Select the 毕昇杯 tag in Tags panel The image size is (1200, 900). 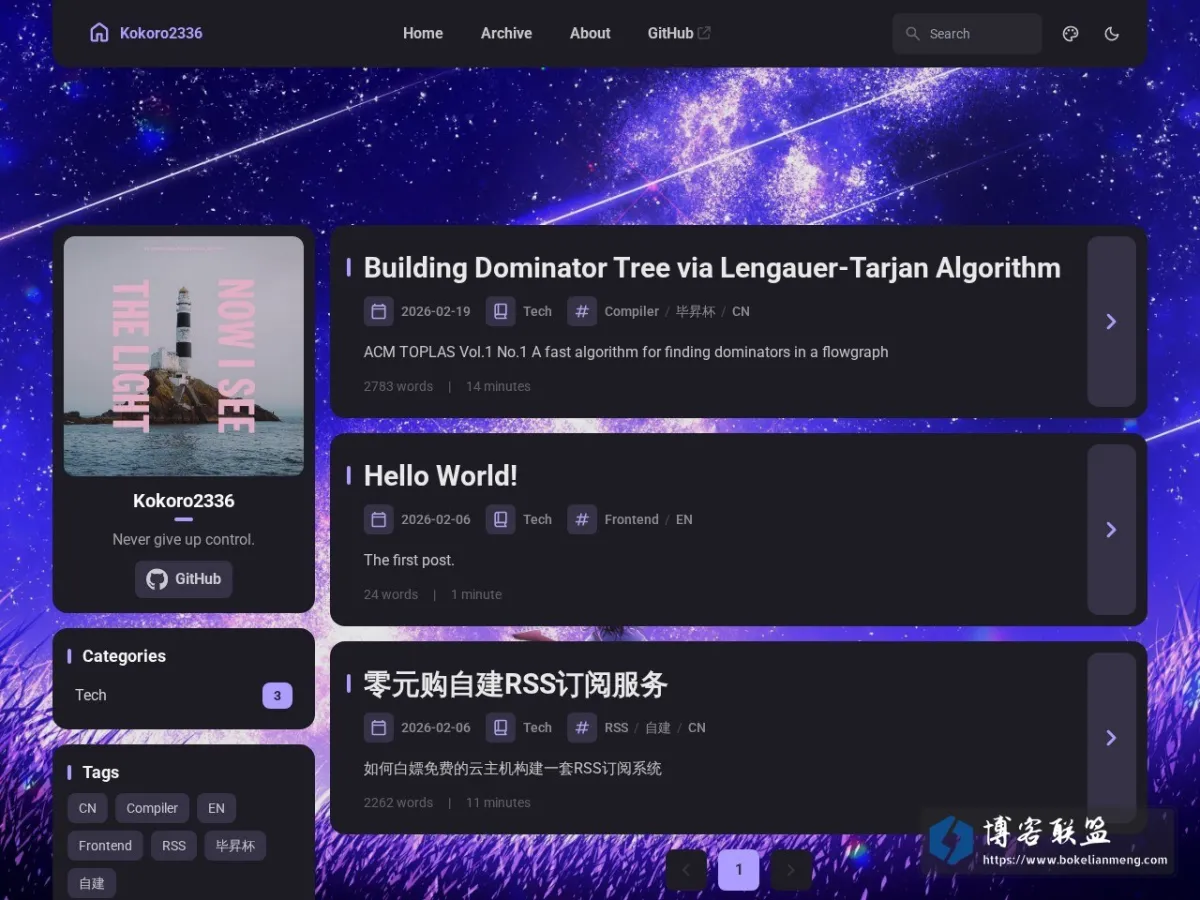(x=235, y=846)
